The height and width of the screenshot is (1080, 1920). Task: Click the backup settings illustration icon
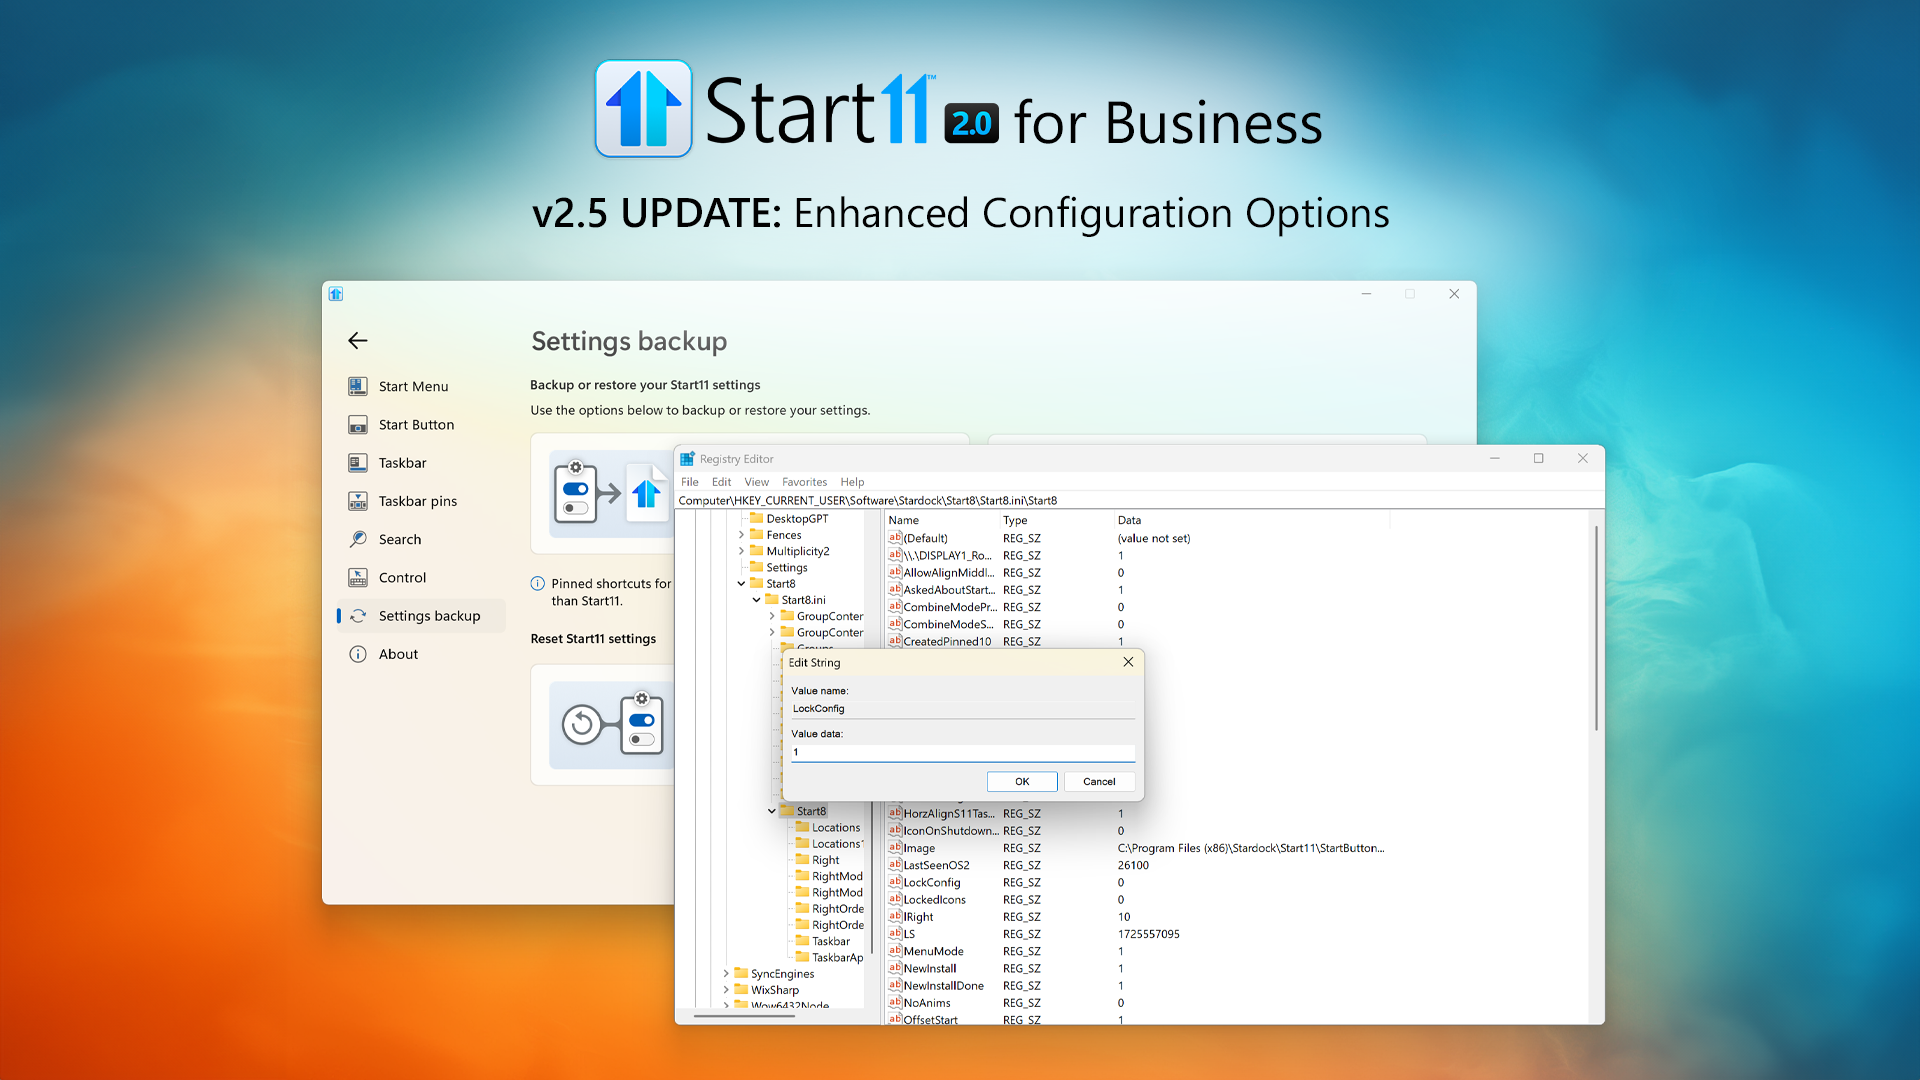click(x=611, y=494)
